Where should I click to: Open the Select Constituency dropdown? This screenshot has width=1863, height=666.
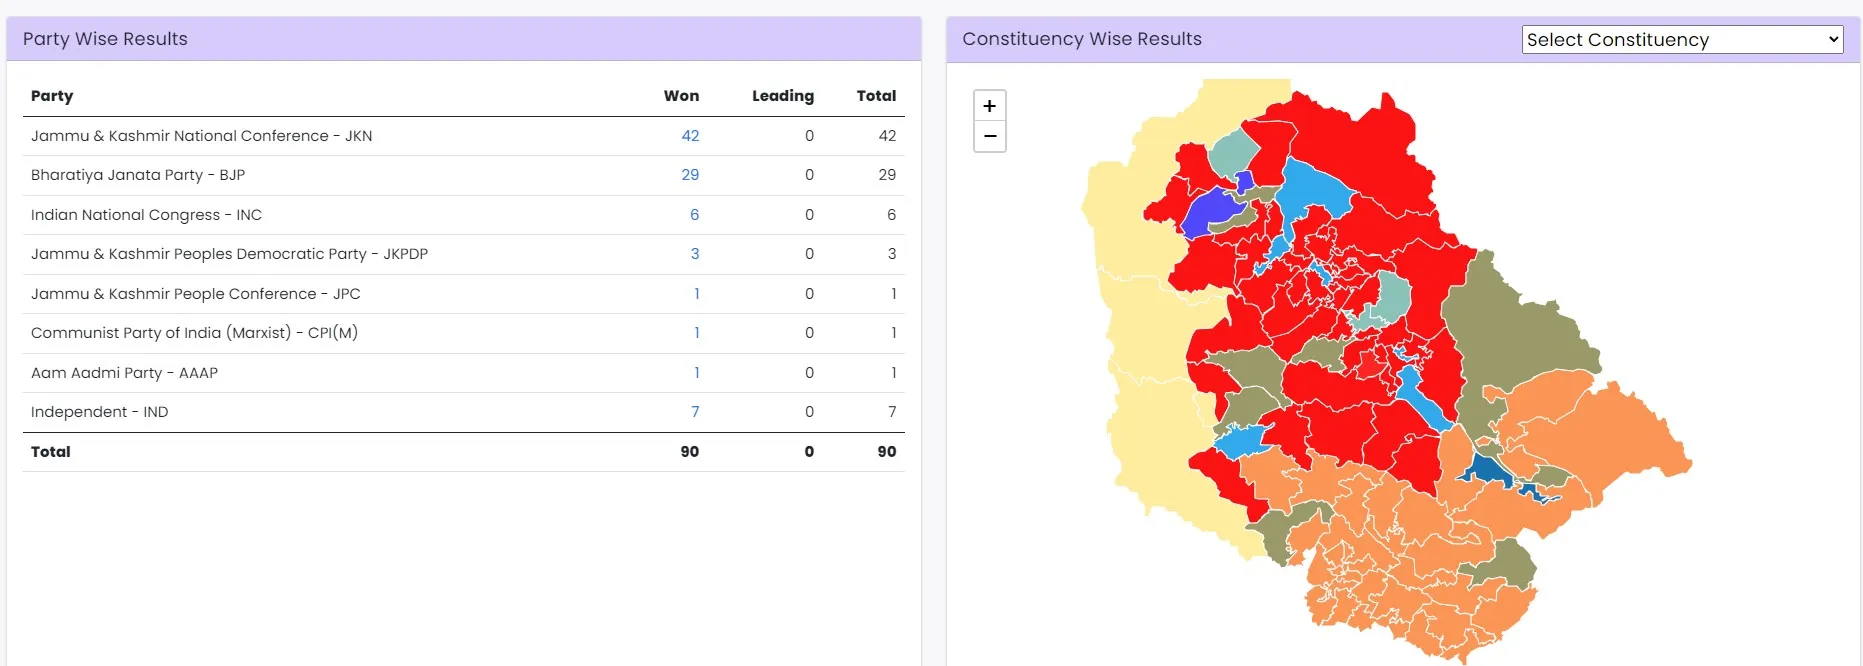tap(1682, 40)
